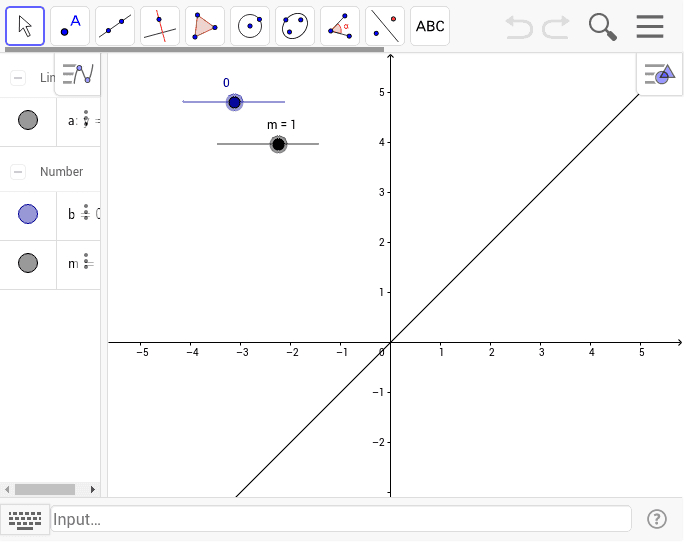Collapse the Line category in Algebra view
This screenshot has height=542, width=684.
click(18, 78)
